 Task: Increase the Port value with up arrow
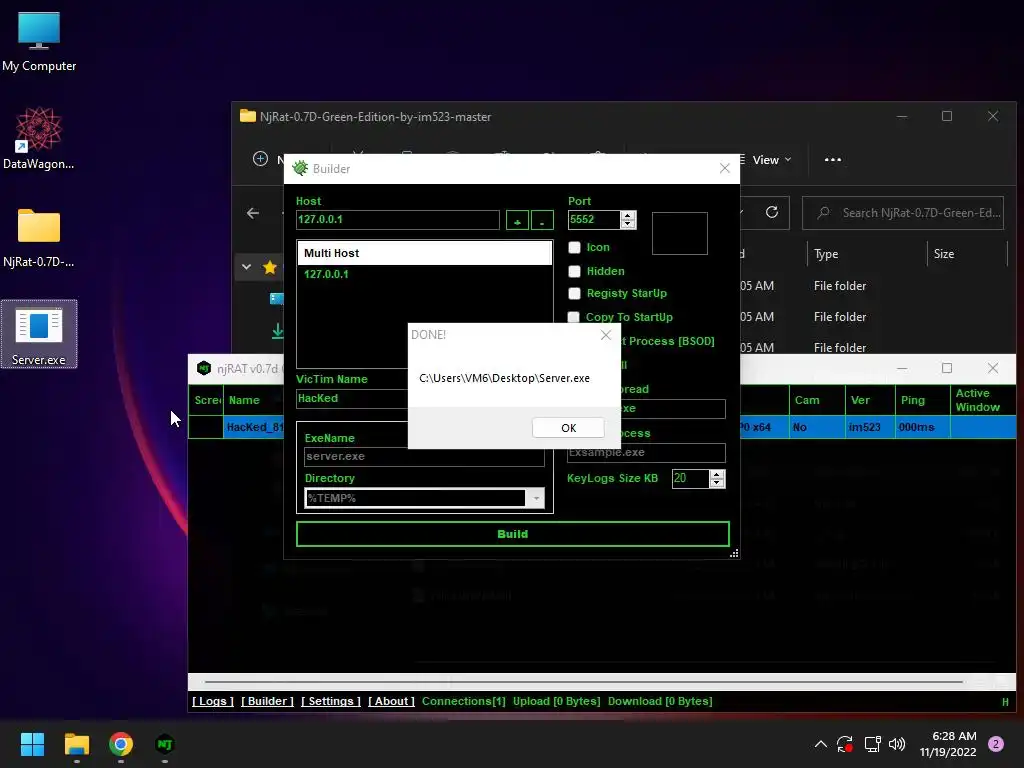point(628,215)
